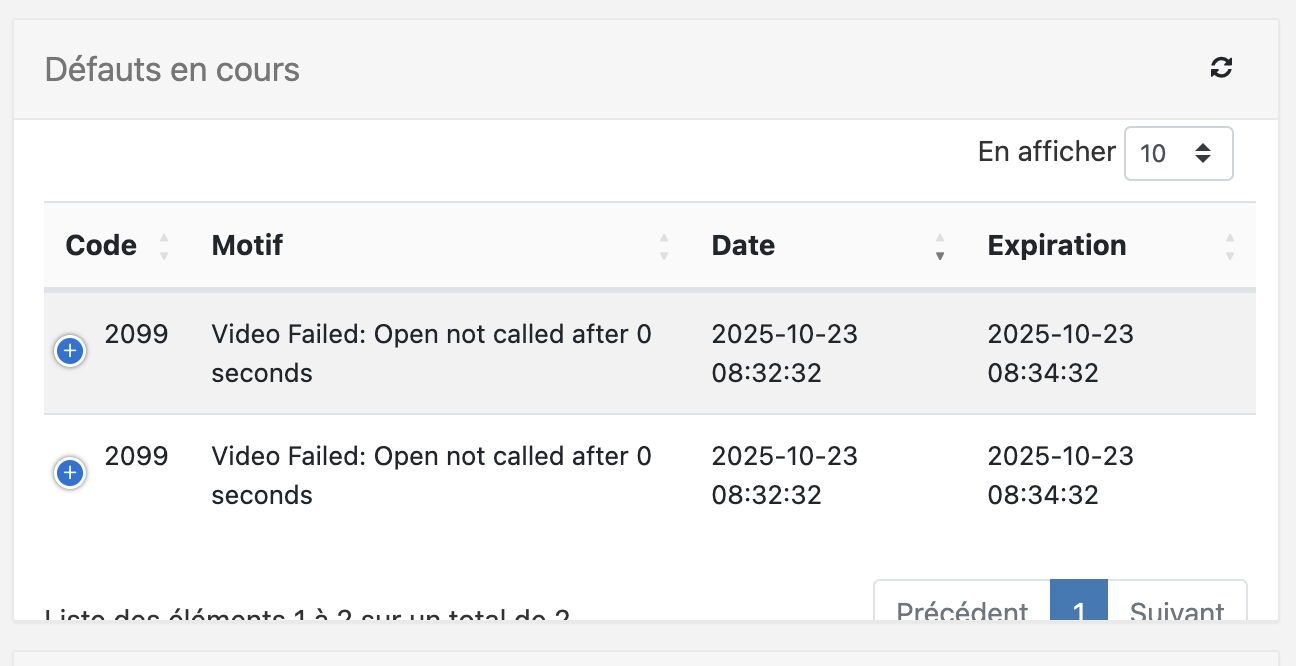The width and height of the screenshot is (1296, 666).
Task: Click the refresh icon in Défauts en cours header
Action: 1221,68
